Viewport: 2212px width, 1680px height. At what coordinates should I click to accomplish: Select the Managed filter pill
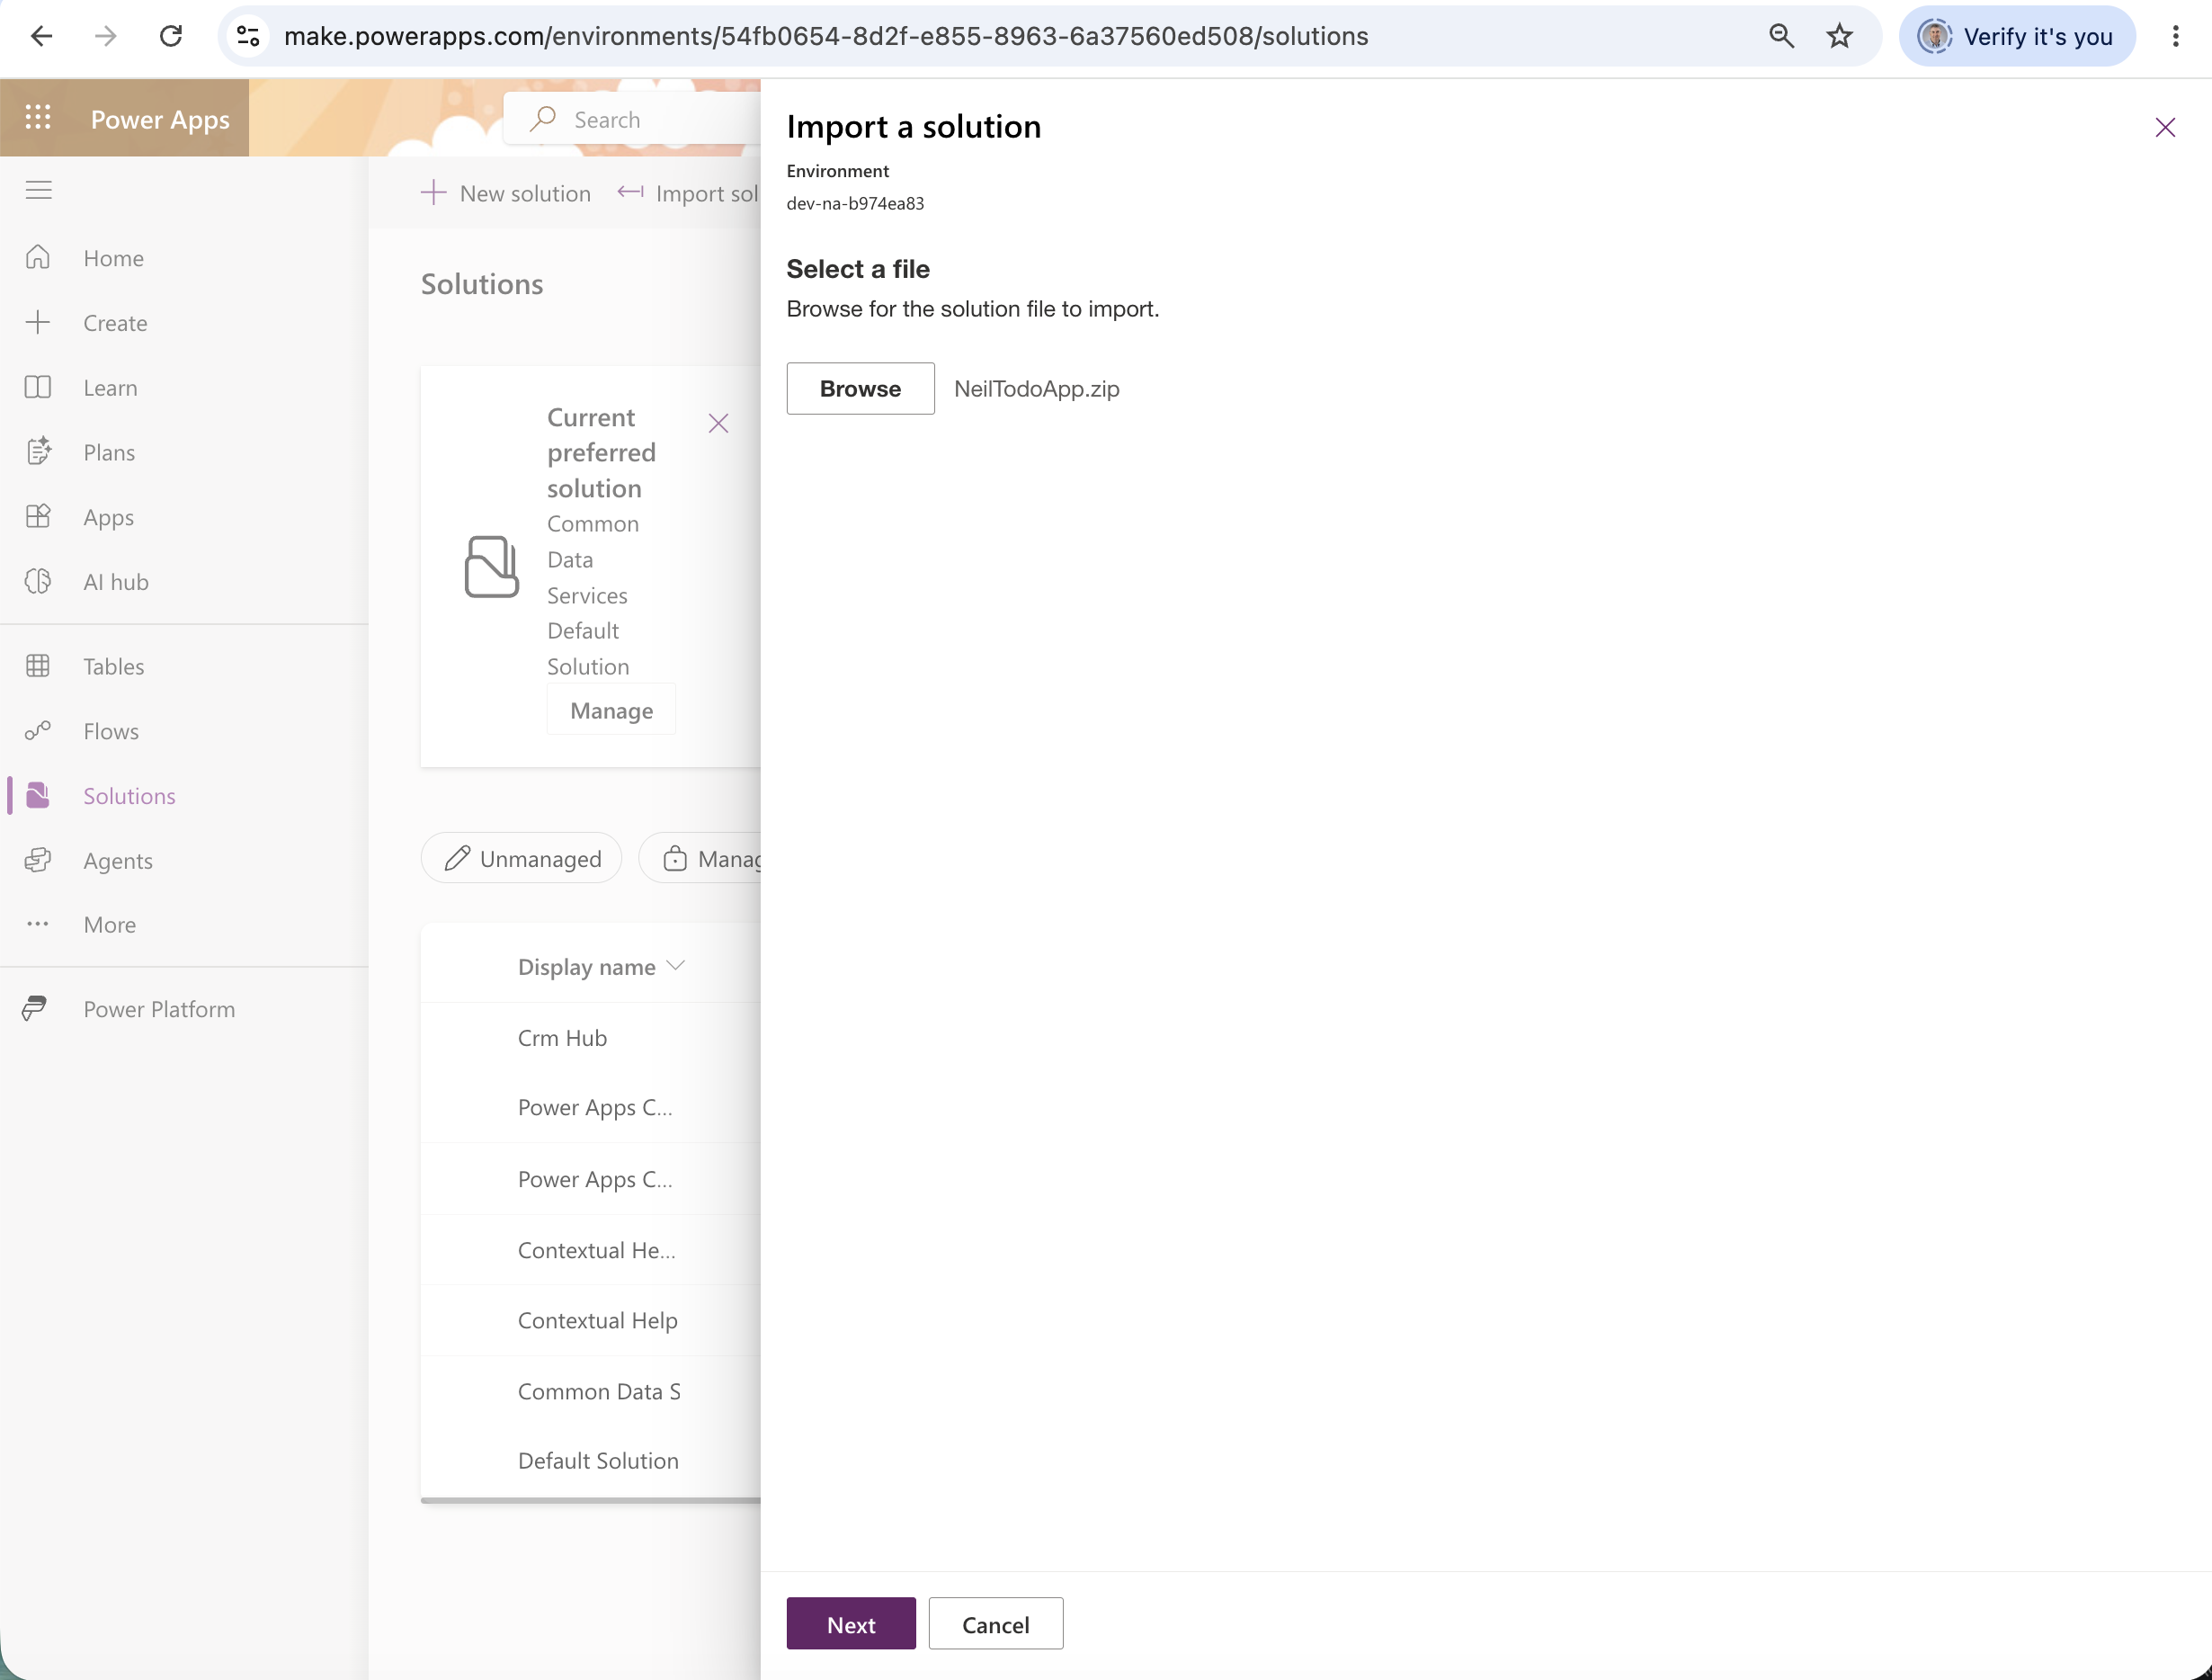pos(700,858)
